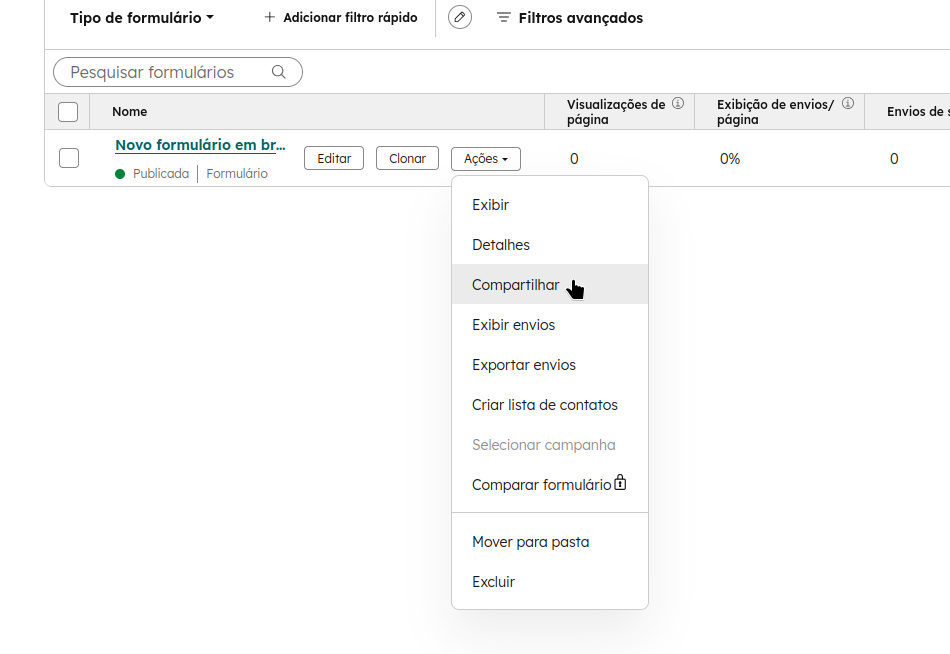
Task: Choose Excluir to delete the form
Action: (x=493, y=582)
